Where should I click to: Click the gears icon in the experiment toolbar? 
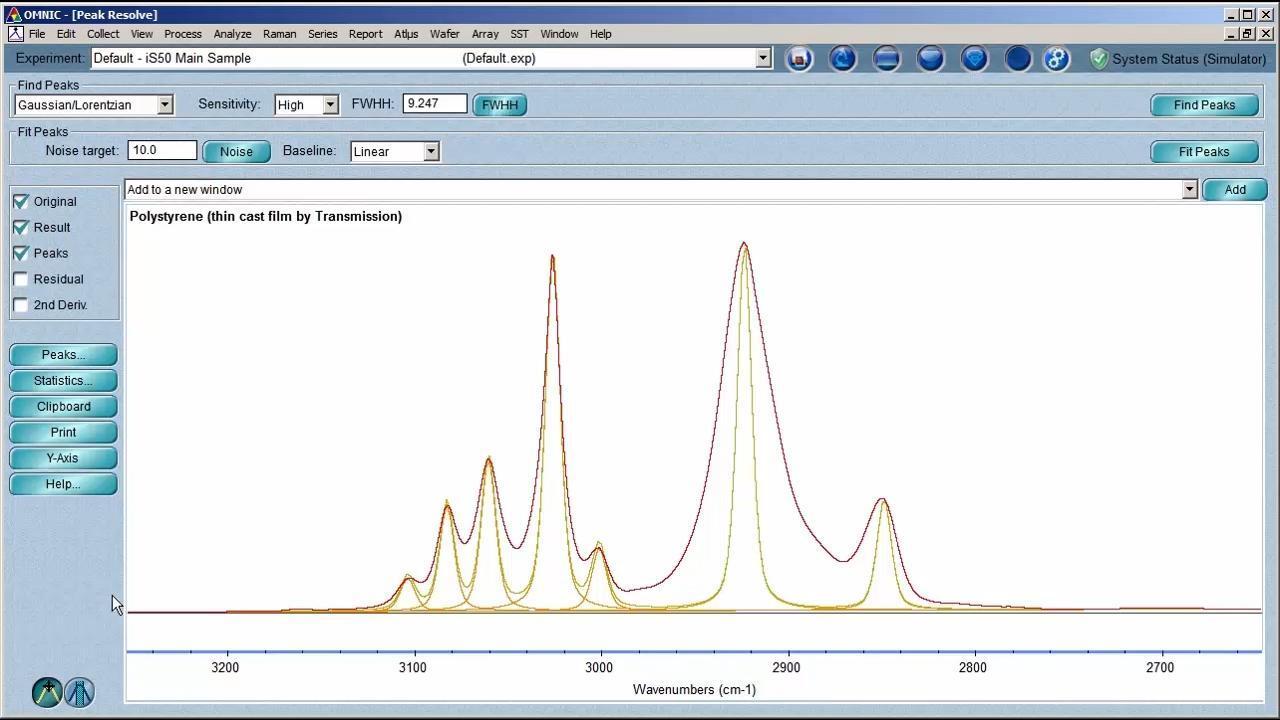(x=1057, y=59)
